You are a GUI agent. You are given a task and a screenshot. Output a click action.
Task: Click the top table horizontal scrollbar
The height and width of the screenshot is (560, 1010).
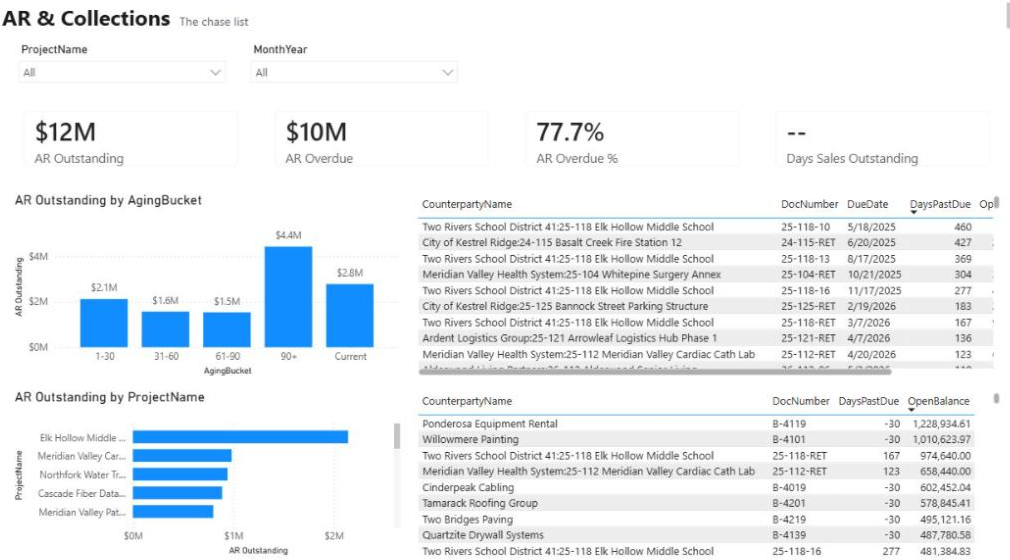click(x=655, y=372)
